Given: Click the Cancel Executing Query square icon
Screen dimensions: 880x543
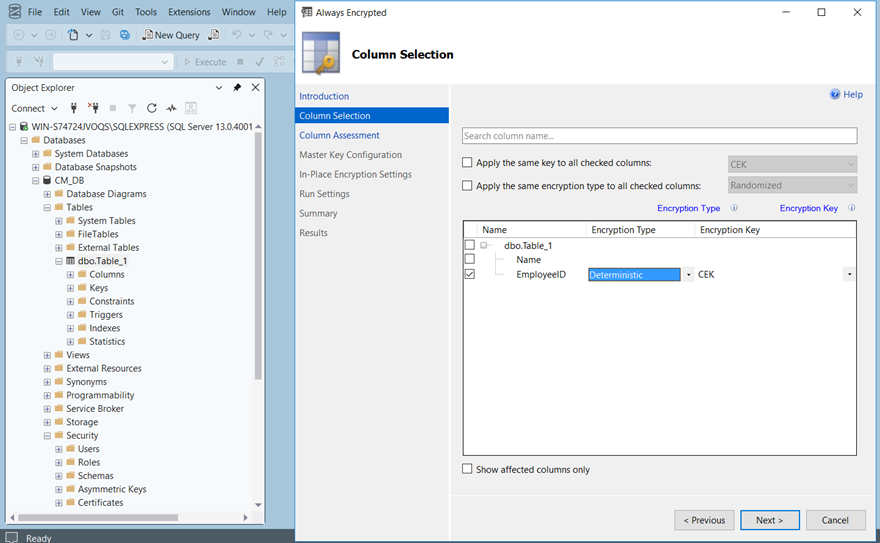Looking at the screenshot, I should click(240, 62).
